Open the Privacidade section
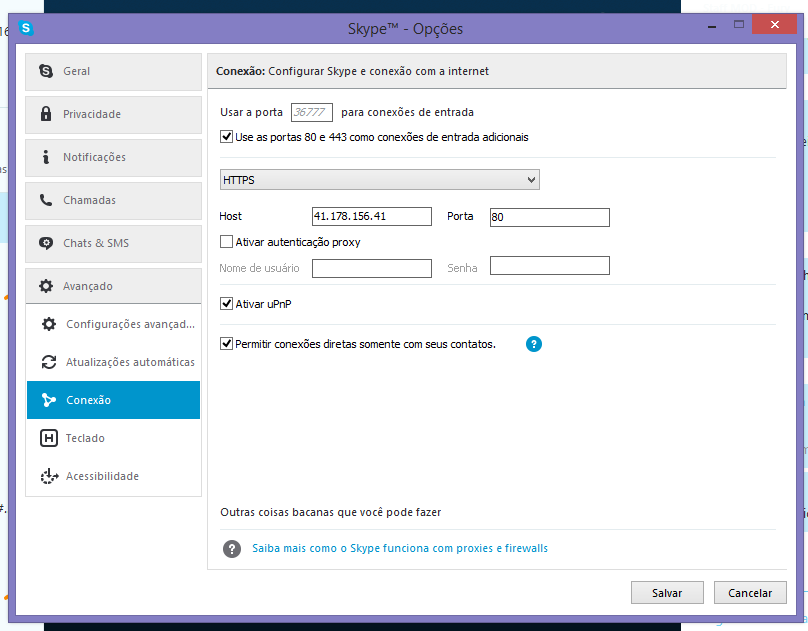The height and width of the screenshot is (631, 808). (x=113, y=114)
